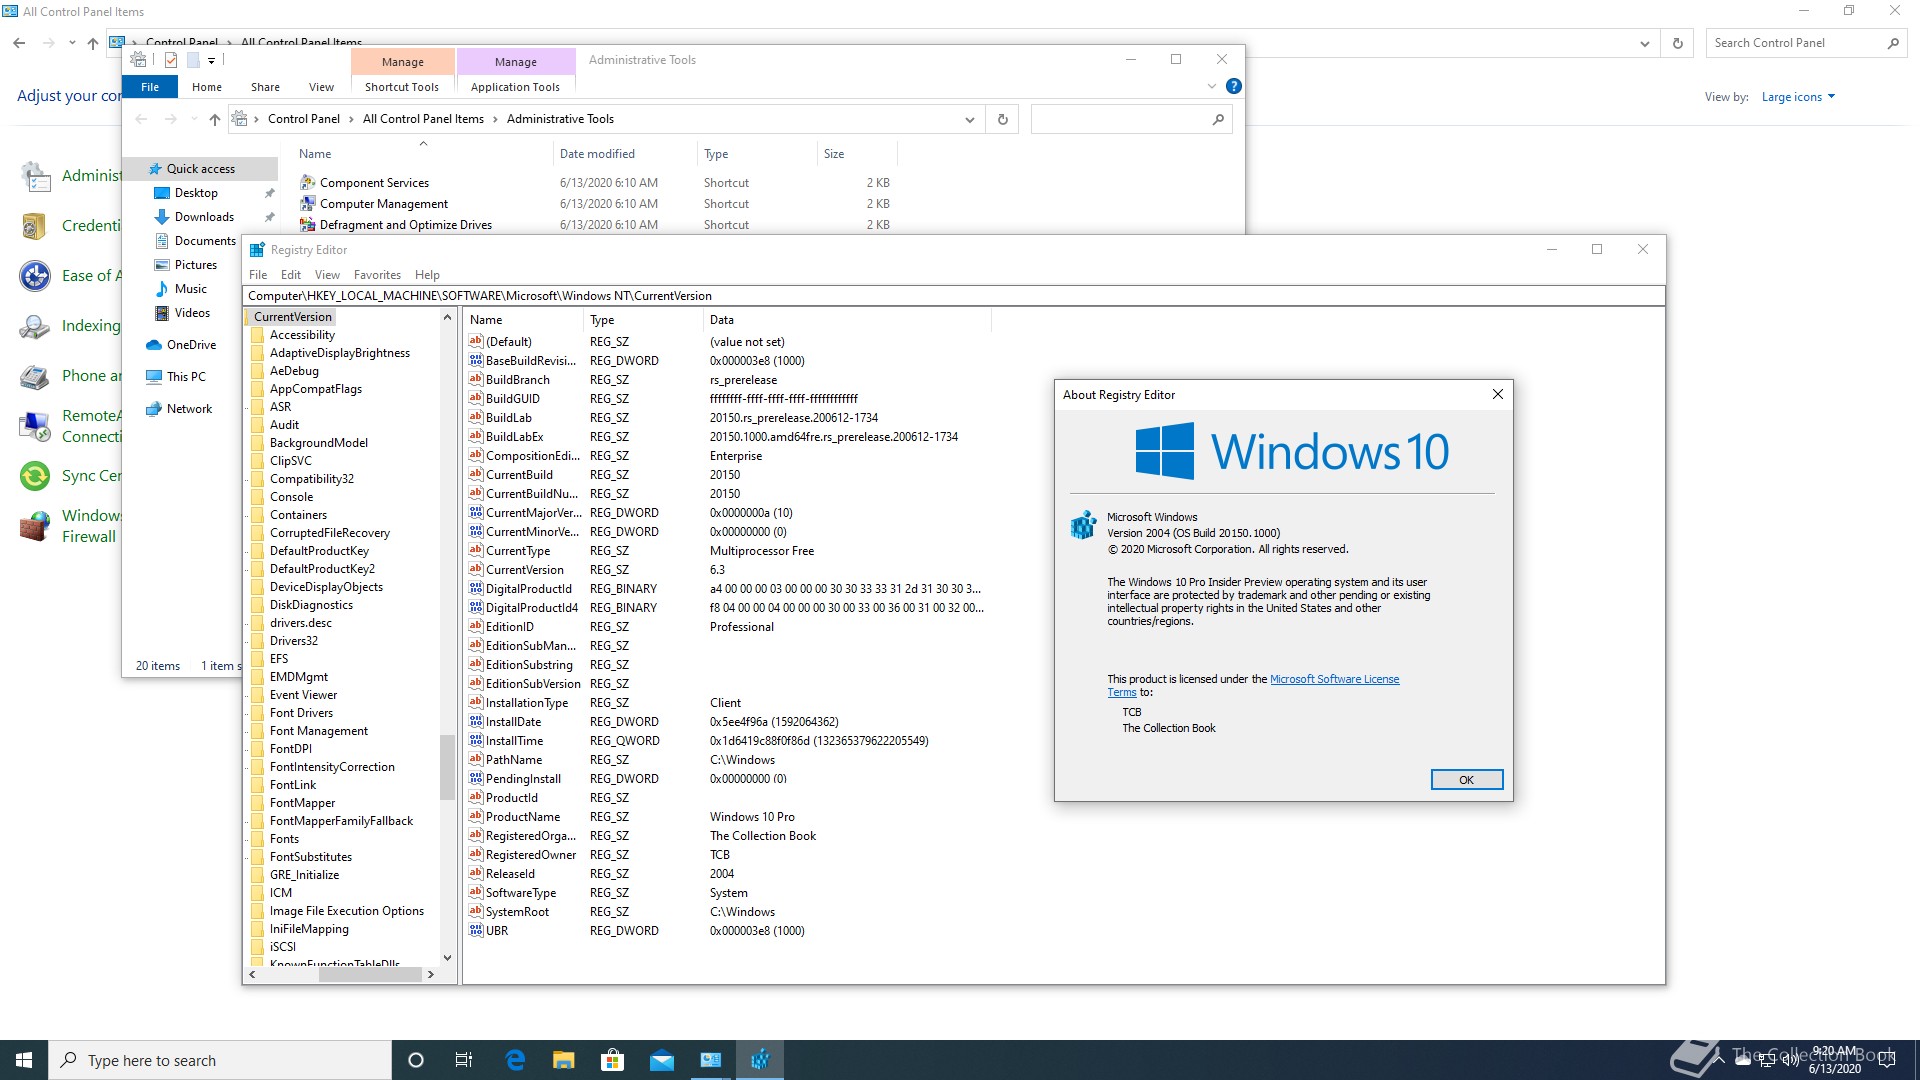Screen dimensions: 1920x1080
Task: Select OneDrive in Explorer navigation pane
Action: pos(191,345)
